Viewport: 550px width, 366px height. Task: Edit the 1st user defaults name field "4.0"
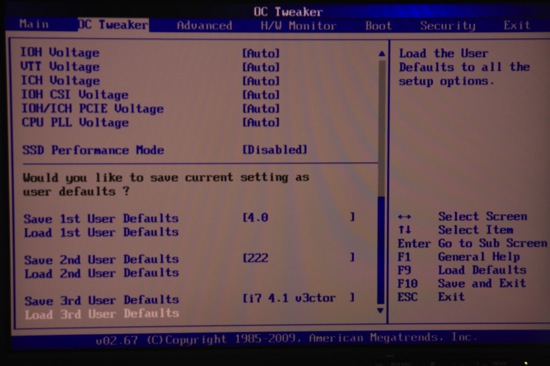coord(299,218)
